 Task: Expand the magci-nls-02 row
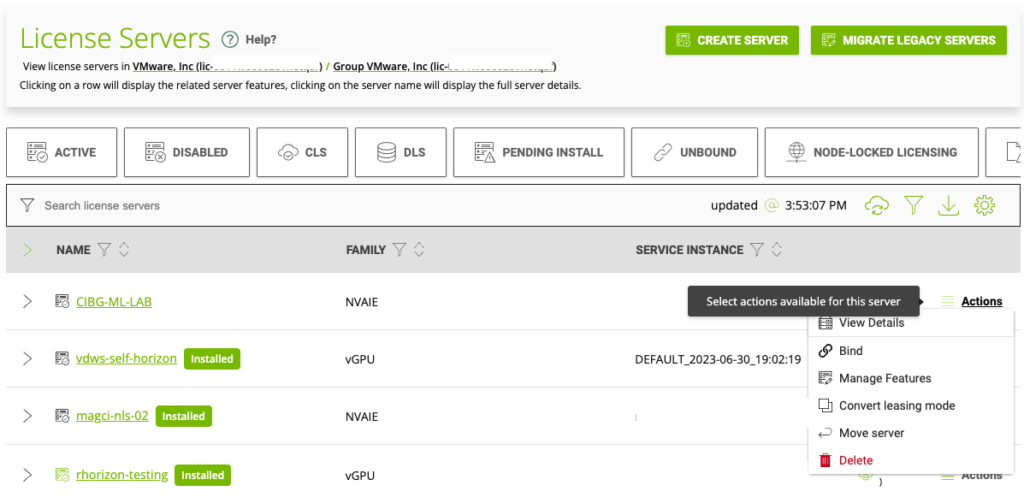tap(27, 415)
